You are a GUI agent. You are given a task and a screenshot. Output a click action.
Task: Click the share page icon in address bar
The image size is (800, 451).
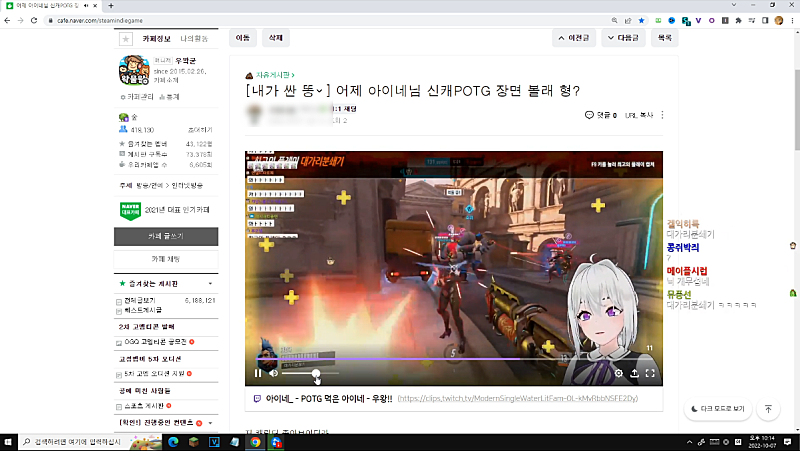coord(628,20)
